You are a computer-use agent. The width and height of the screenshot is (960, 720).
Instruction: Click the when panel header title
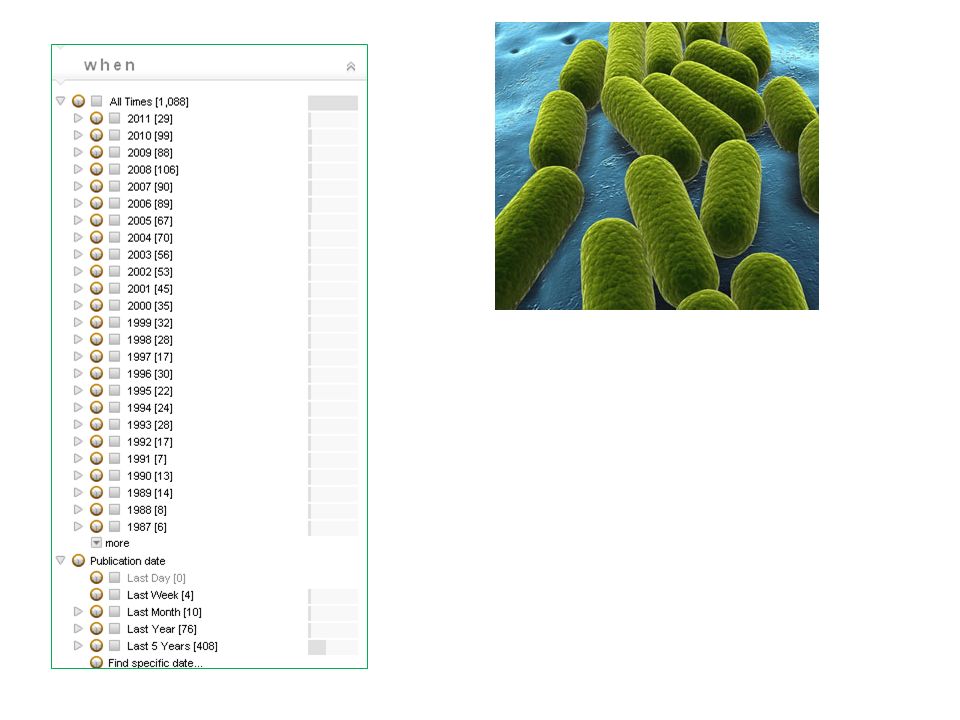(110, 65)
